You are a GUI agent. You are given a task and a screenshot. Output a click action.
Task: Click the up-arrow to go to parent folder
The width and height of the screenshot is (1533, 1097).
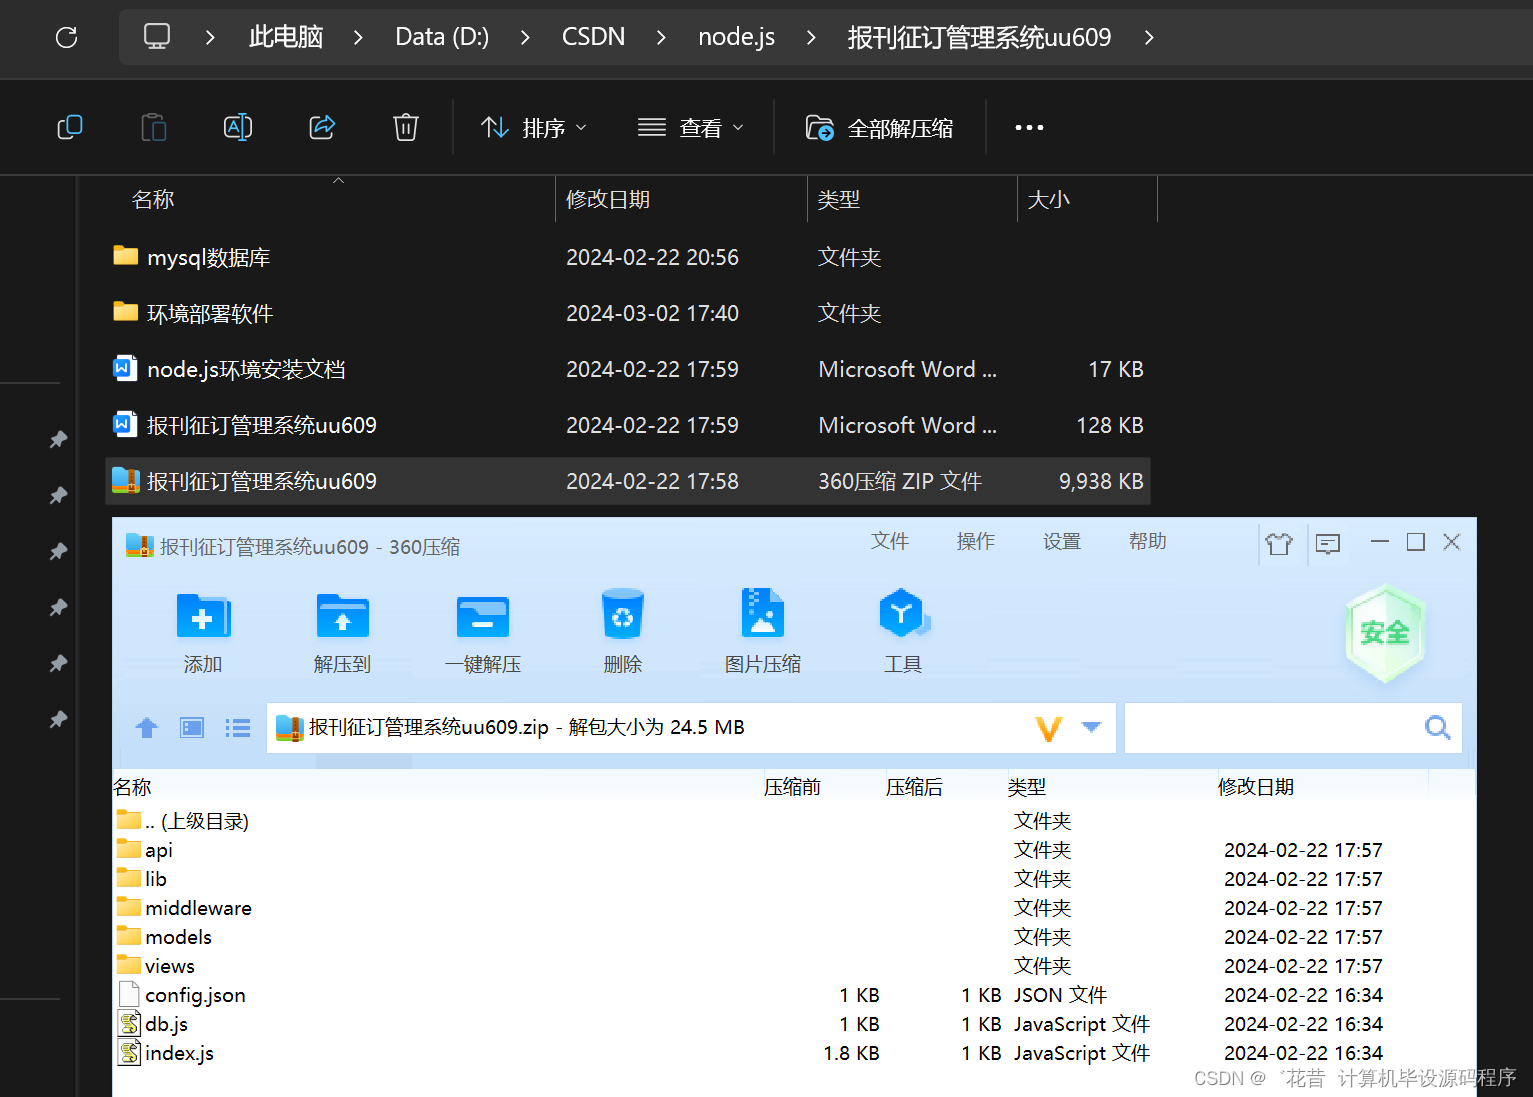146,728
